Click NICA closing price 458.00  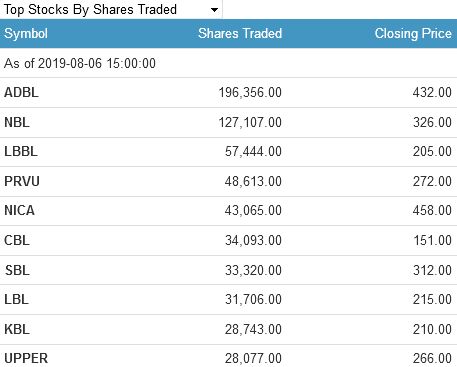pos(432,211)
